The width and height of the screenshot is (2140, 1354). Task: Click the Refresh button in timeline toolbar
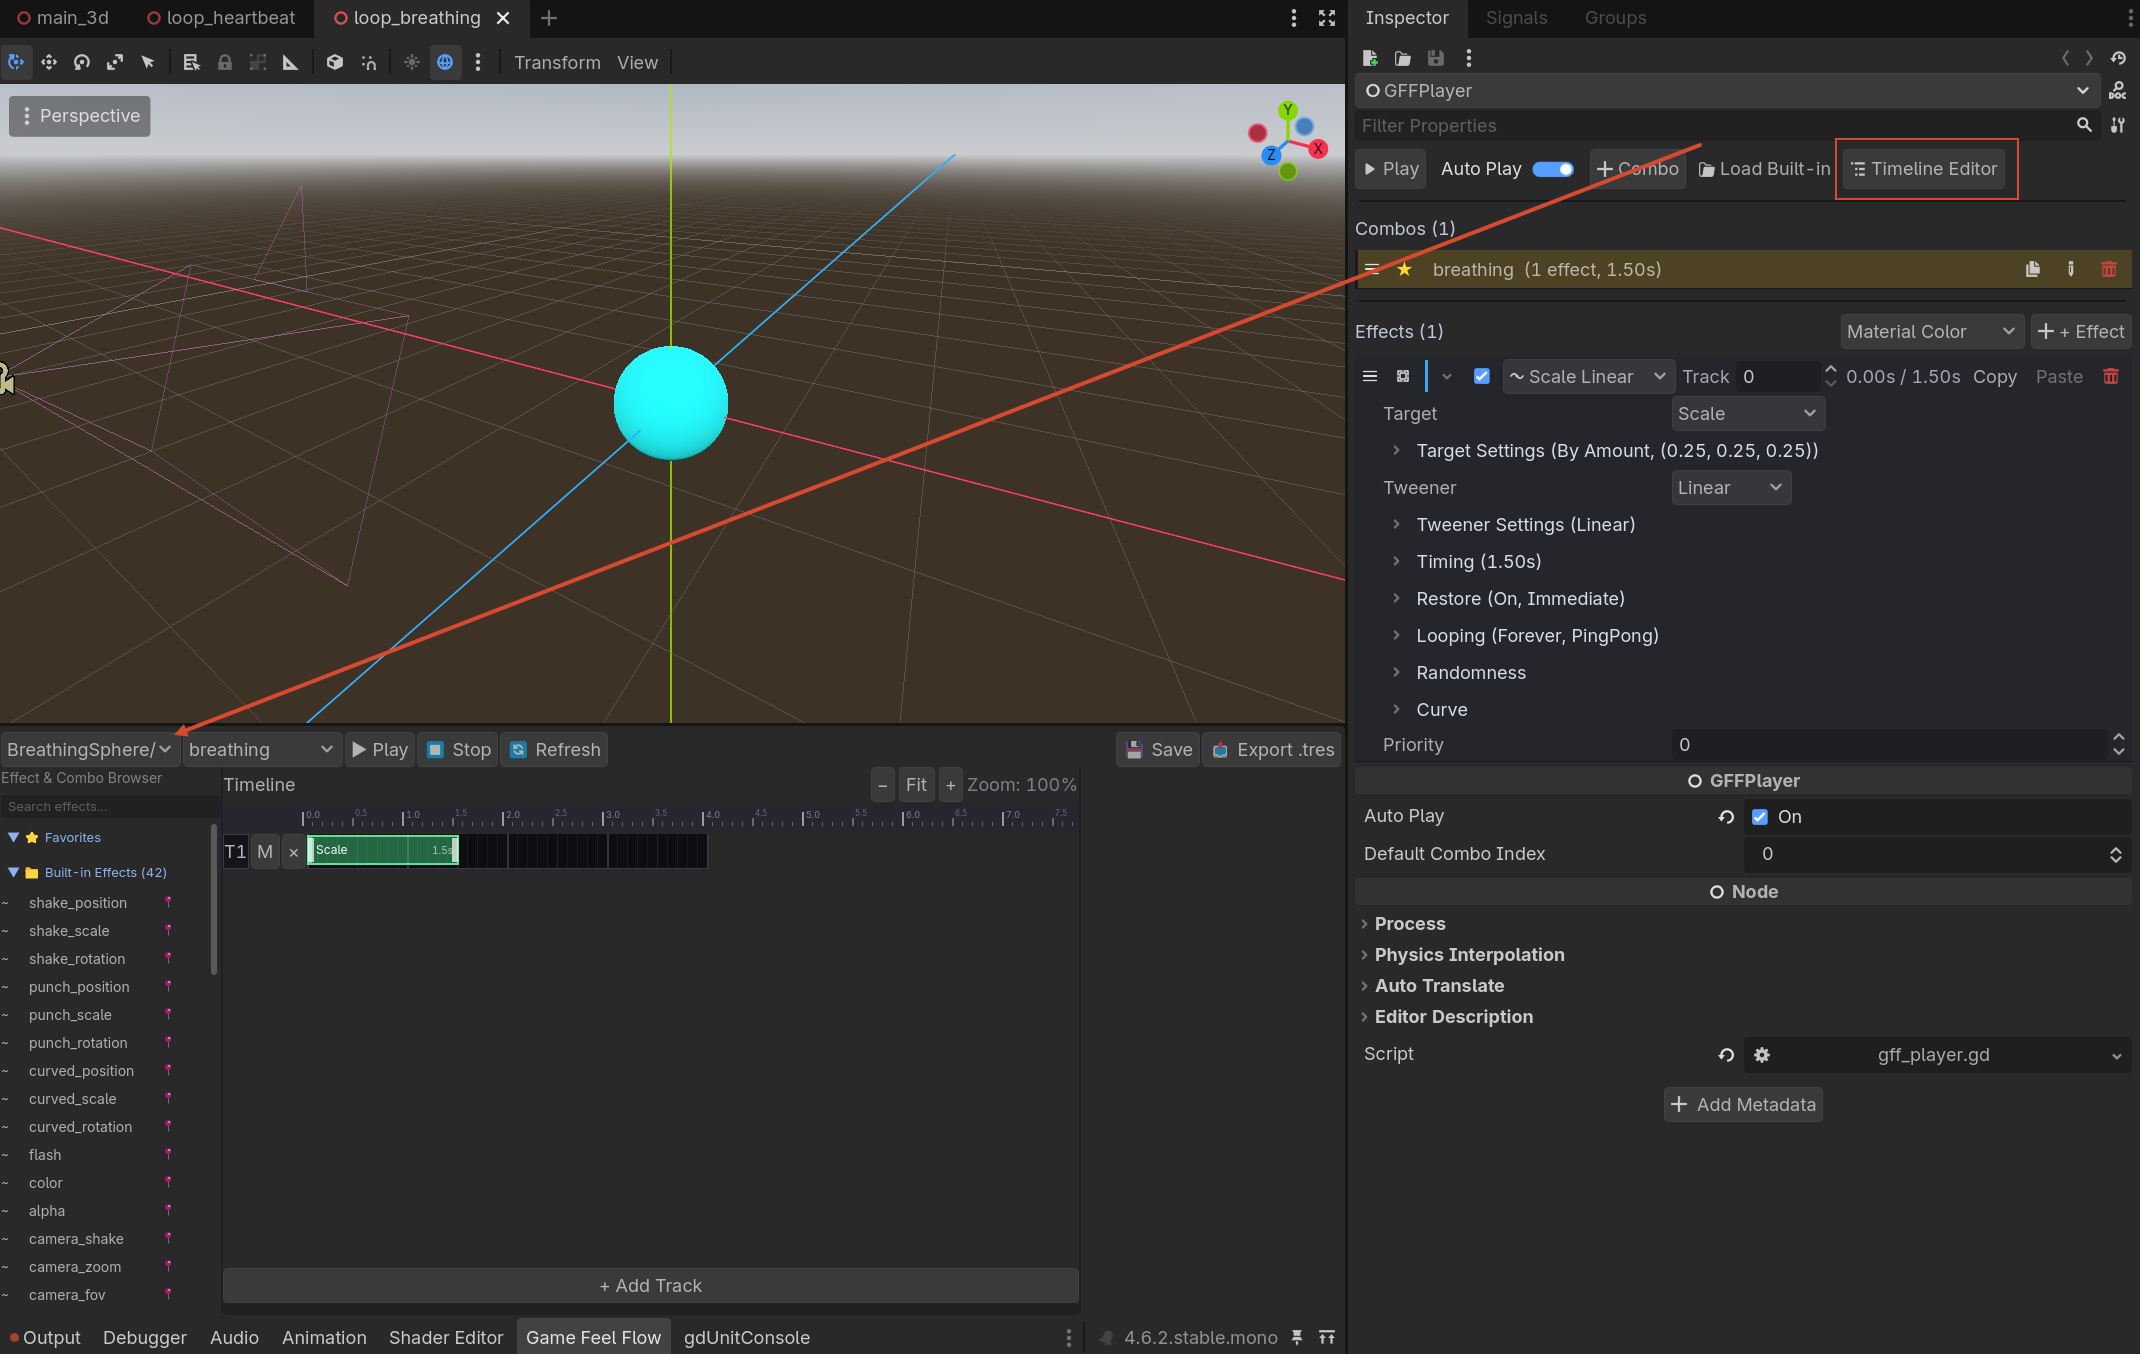pyautogui.click(x=556, y=750)
